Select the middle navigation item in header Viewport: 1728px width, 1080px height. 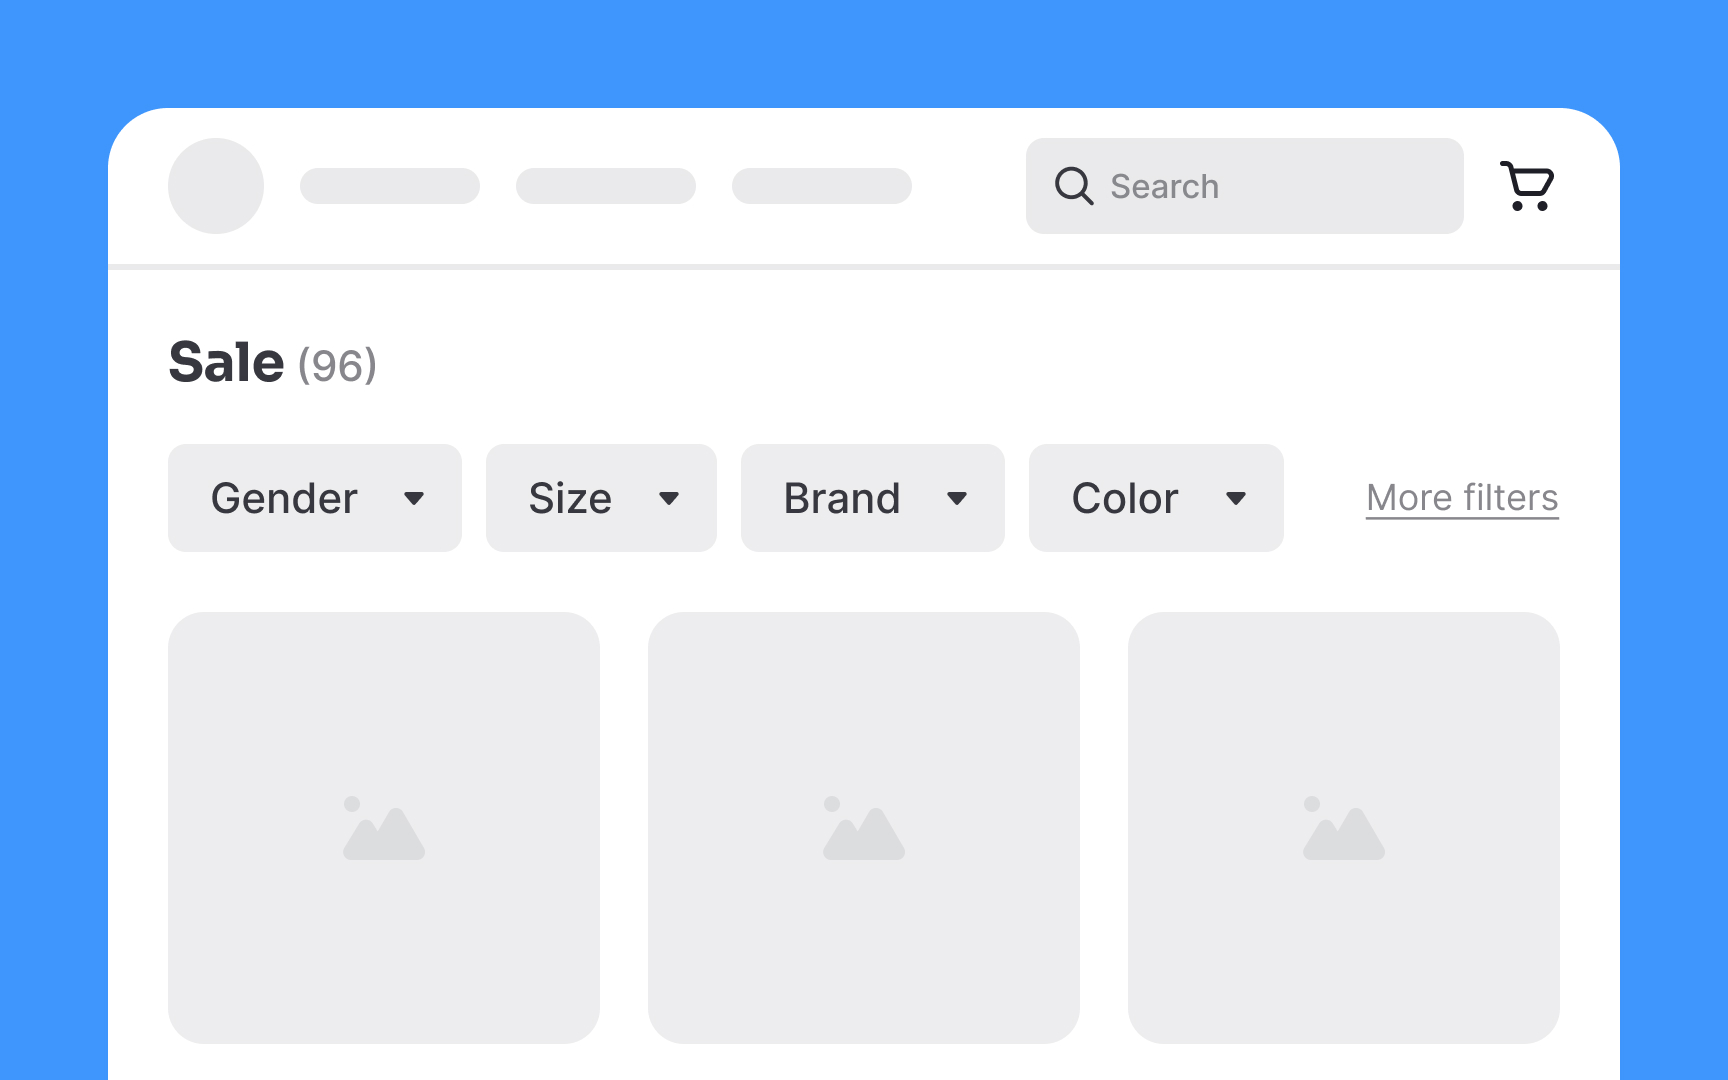605,186
